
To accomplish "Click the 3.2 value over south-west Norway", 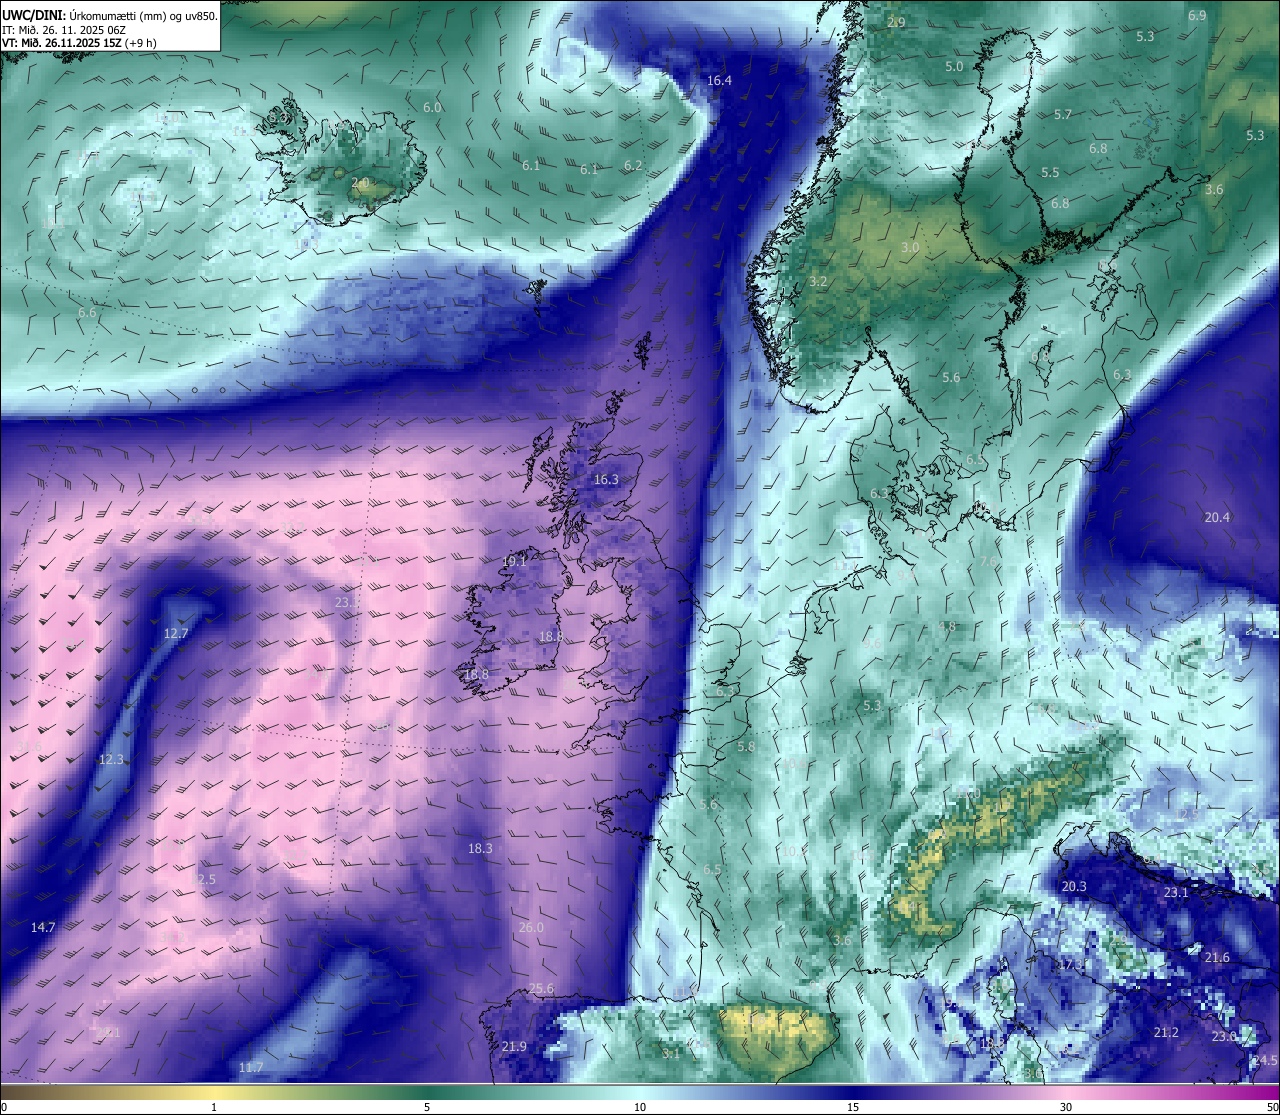I will 818,282.
